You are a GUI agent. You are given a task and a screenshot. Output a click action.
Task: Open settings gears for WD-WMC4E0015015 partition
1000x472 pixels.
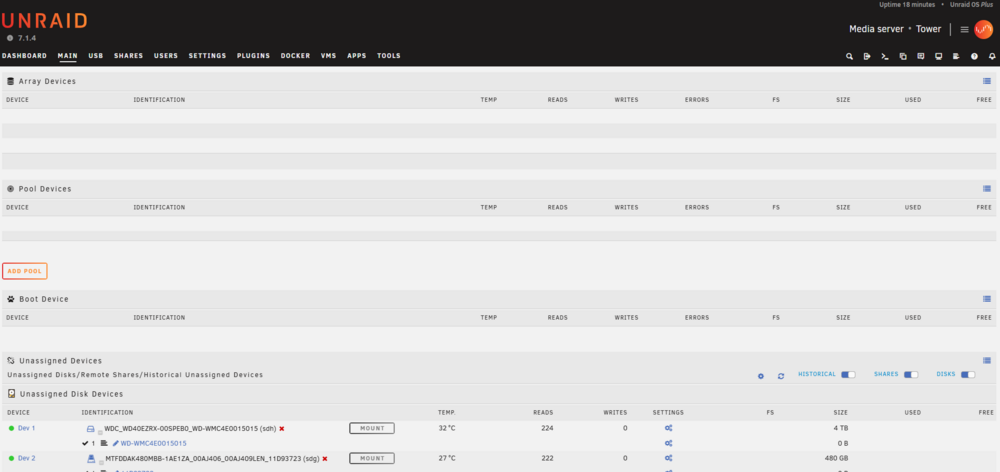tap(668, 443)
